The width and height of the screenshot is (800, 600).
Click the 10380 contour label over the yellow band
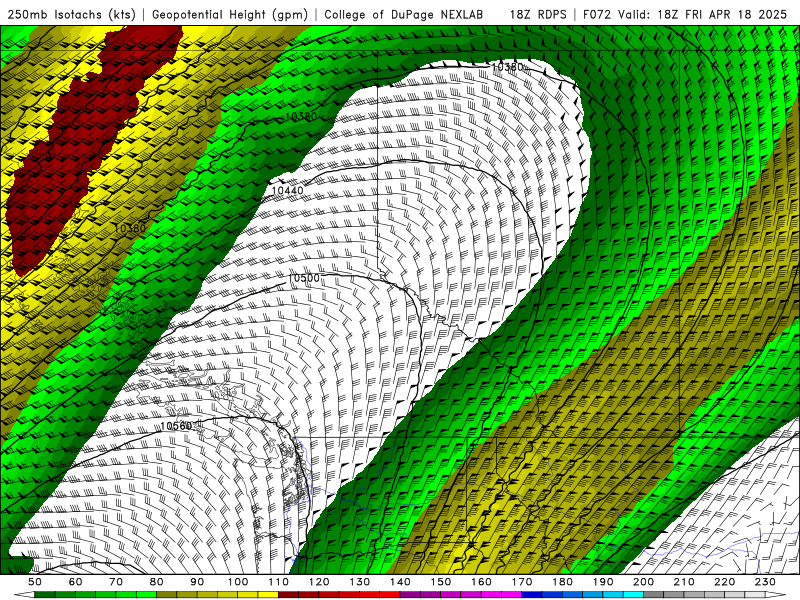point(130,229)
